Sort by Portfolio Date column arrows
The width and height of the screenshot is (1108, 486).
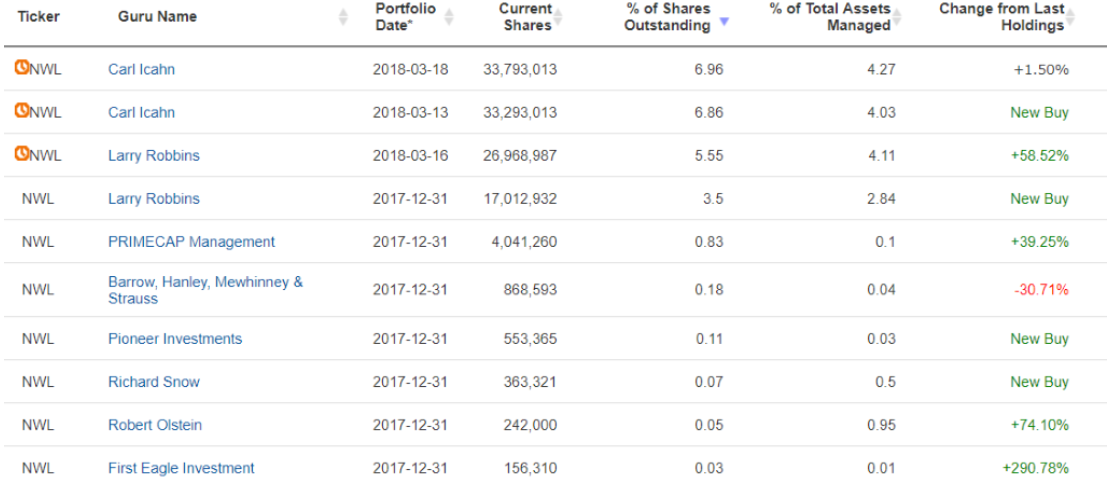(x=449, y=16)
